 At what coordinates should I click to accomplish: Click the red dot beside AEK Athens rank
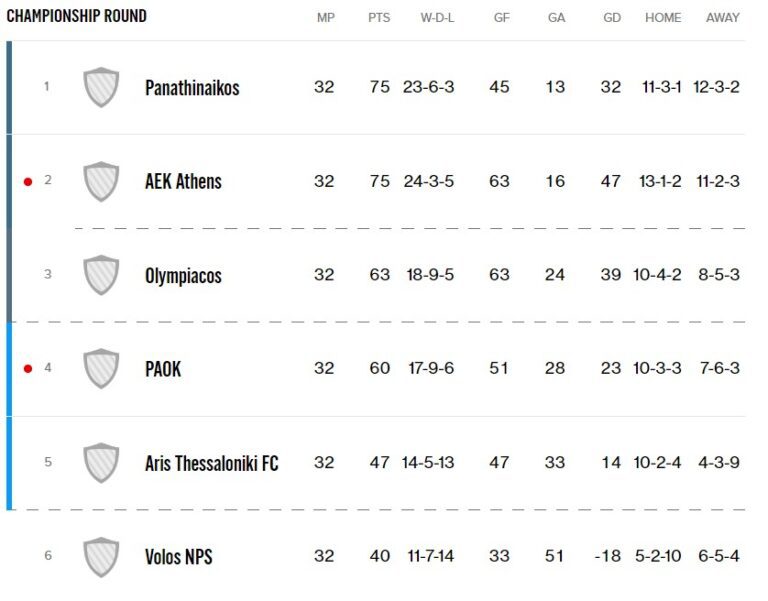[x=28, y=182]
